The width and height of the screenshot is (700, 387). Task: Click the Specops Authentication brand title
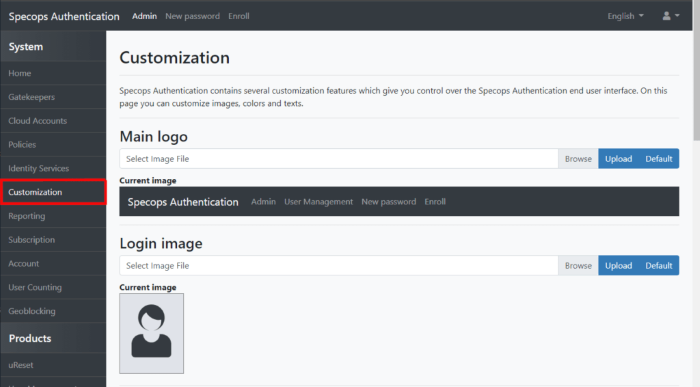click(x=64, y=17)
